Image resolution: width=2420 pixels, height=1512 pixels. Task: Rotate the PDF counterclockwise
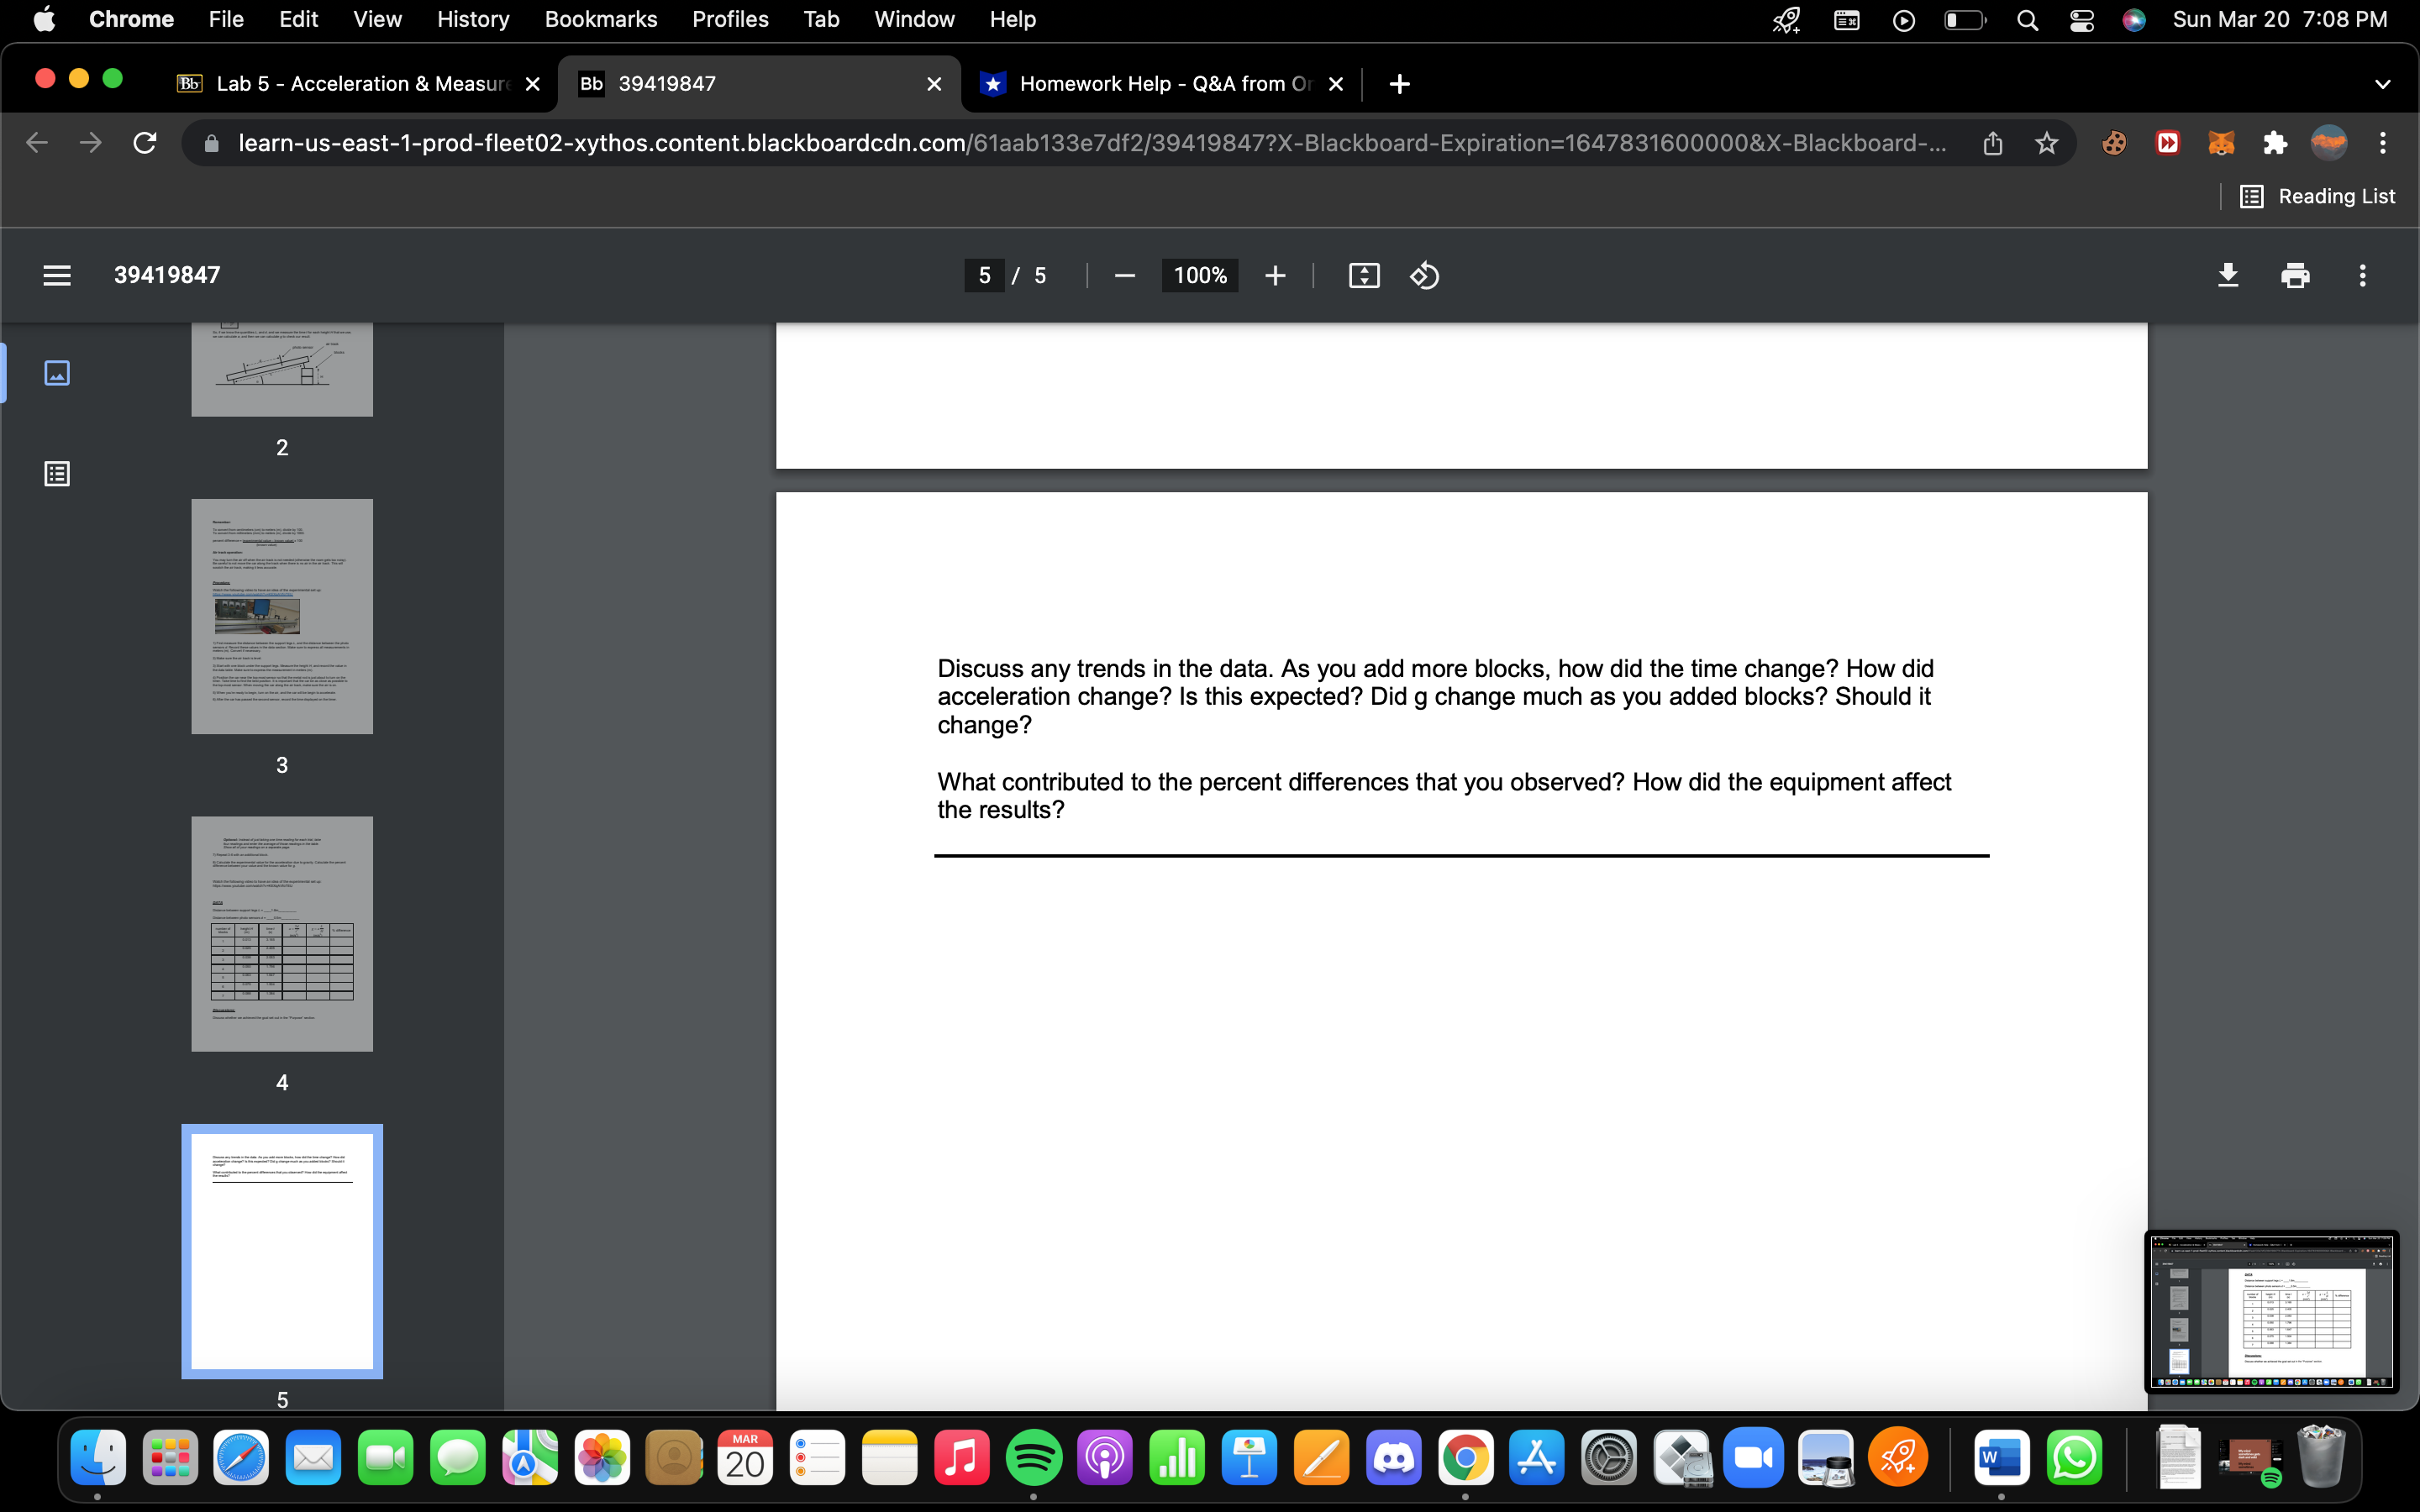tap(1424, 275)
